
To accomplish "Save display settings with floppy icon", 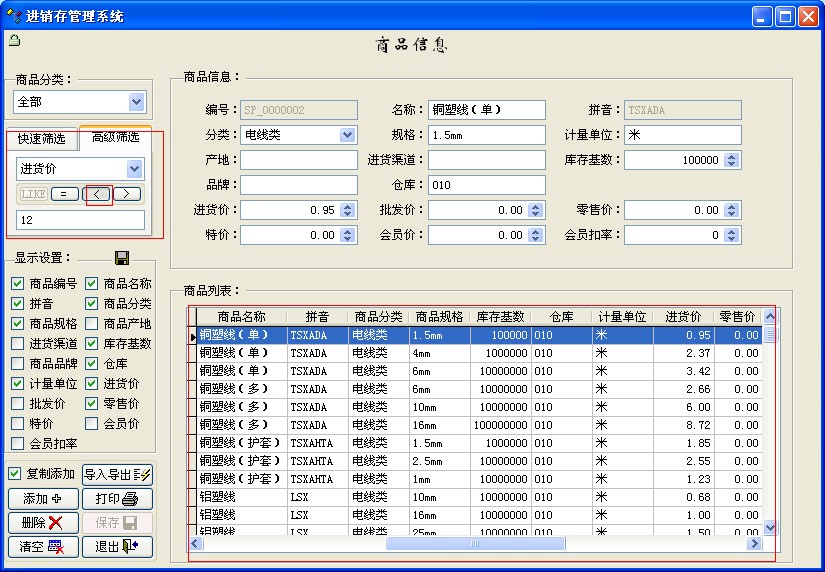I will pos(122,258).
